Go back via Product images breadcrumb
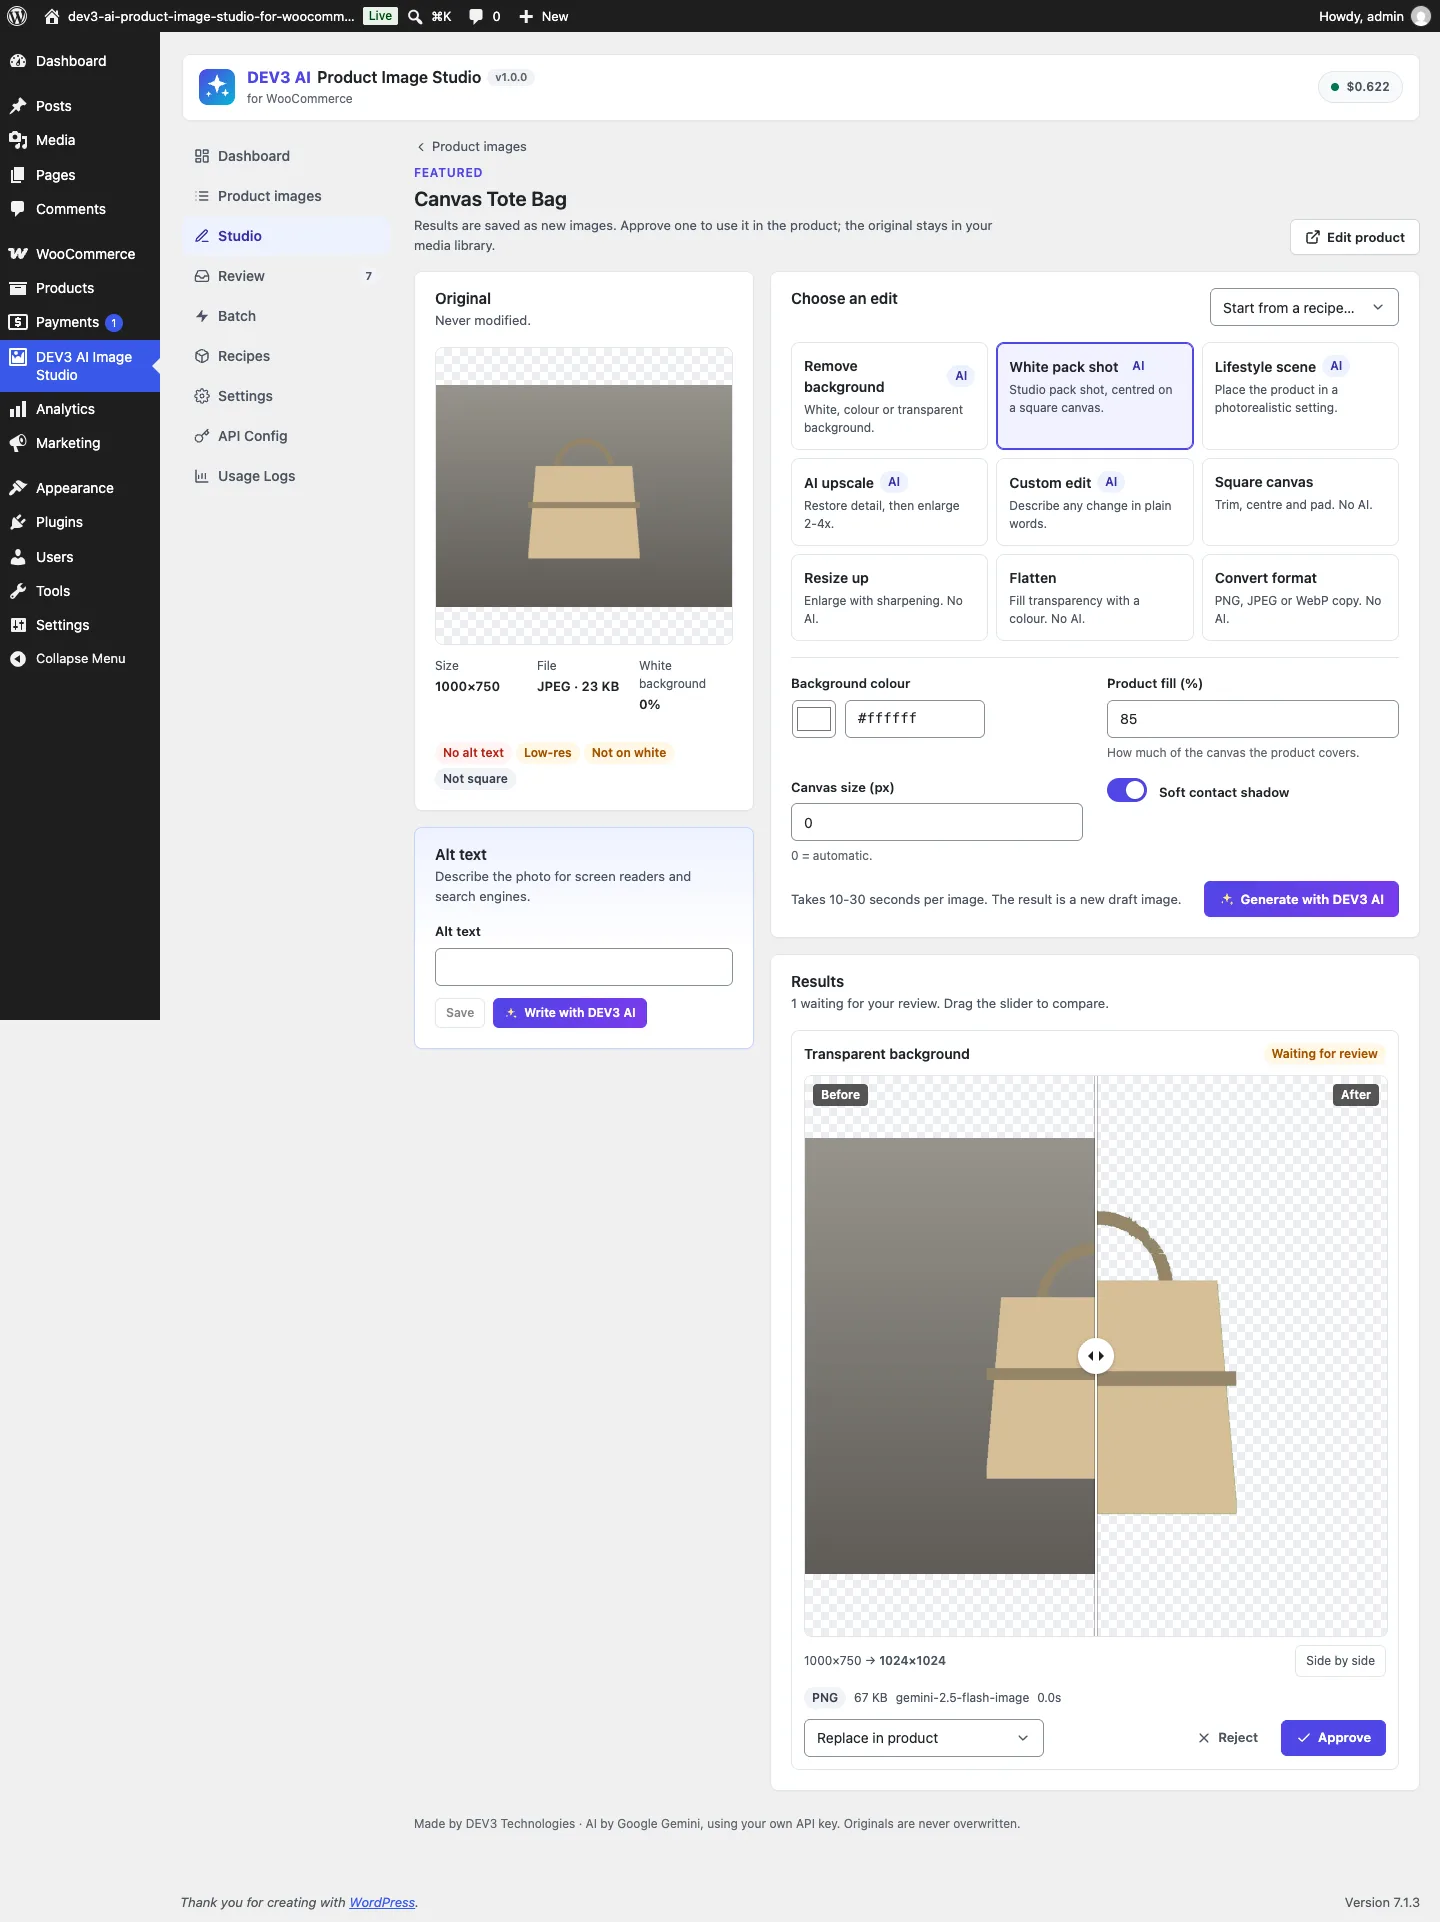Screen dimensions: 1440x1922 pyautogui.click(x=471, y=146)
